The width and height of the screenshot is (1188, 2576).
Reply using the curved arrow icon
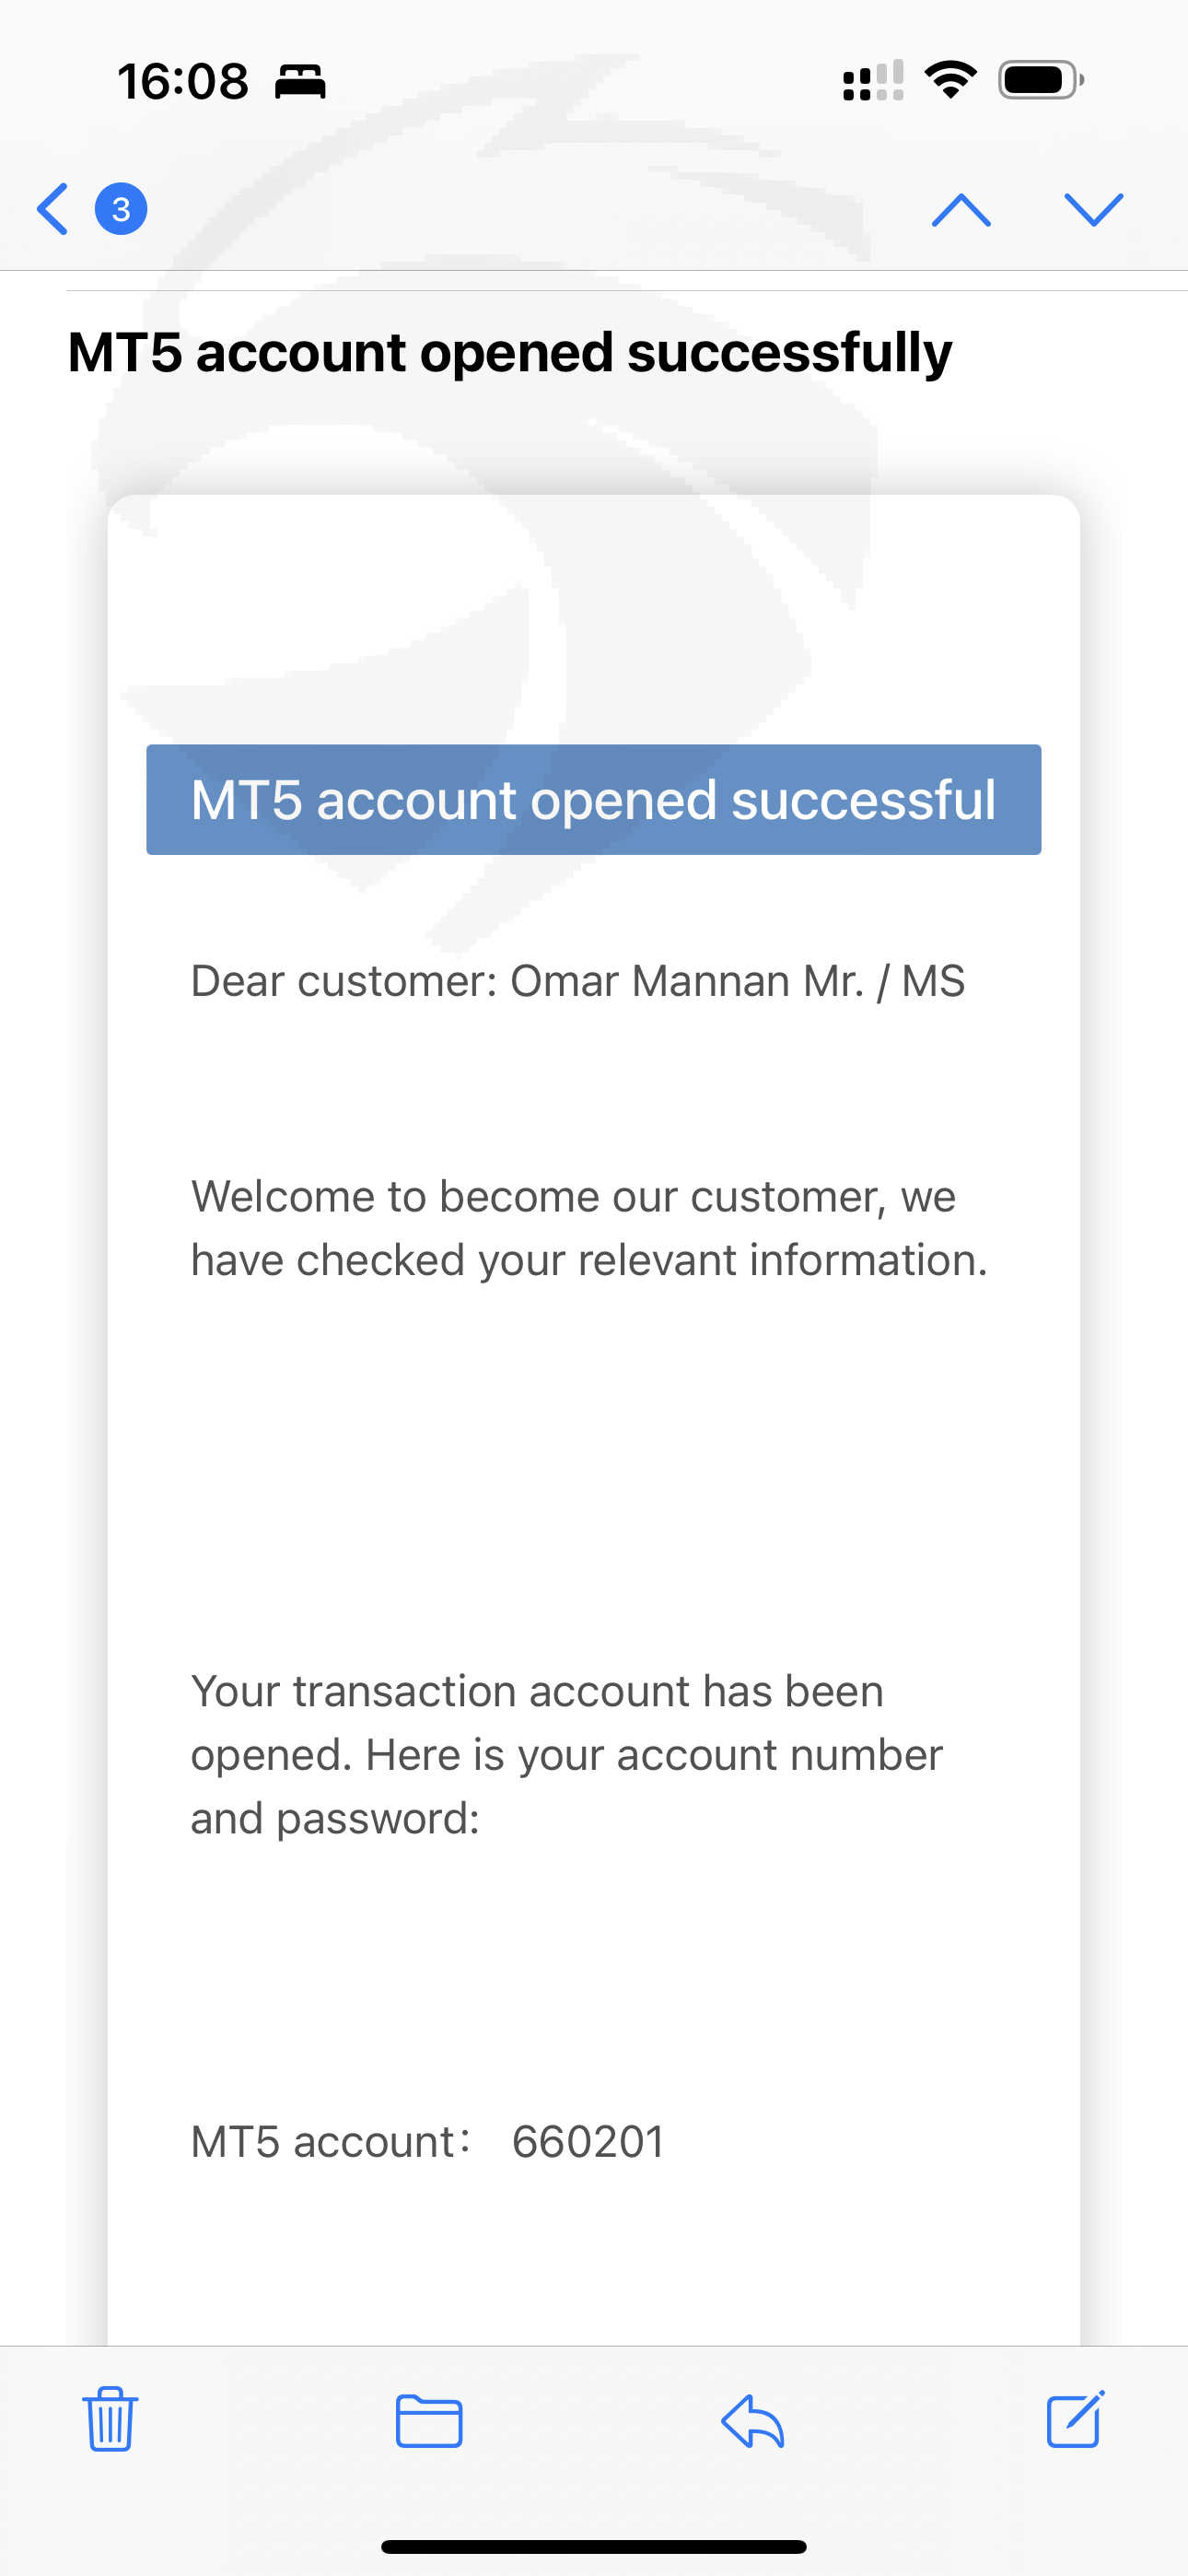click(x=752, y=2420)
